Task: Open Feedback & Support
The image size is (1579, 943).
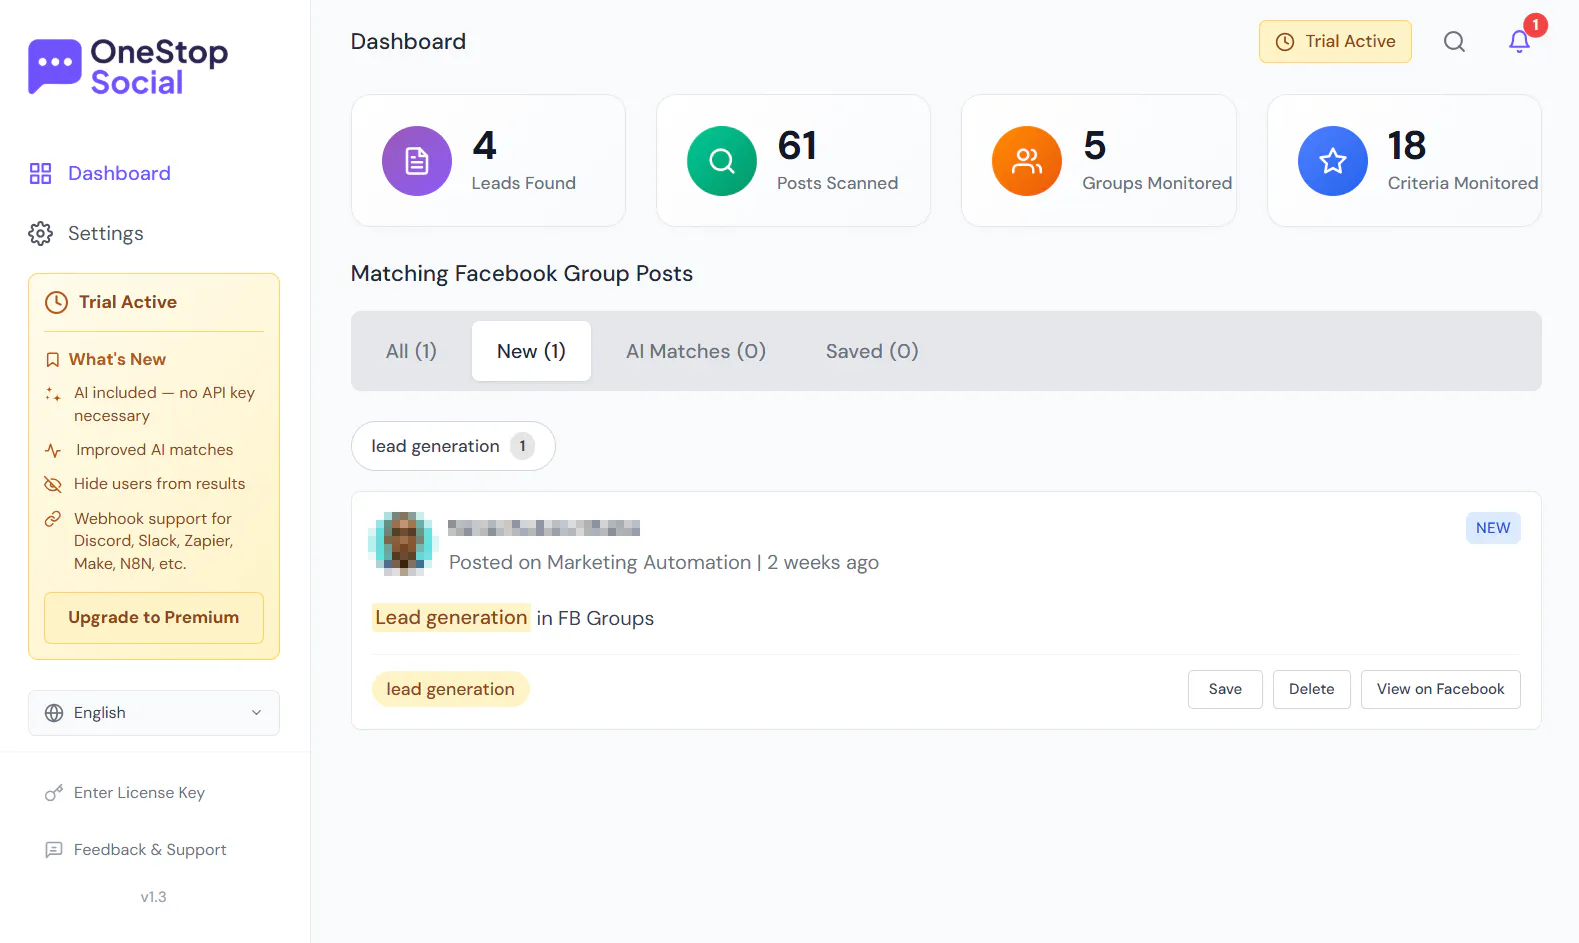Action: point(150,850)
